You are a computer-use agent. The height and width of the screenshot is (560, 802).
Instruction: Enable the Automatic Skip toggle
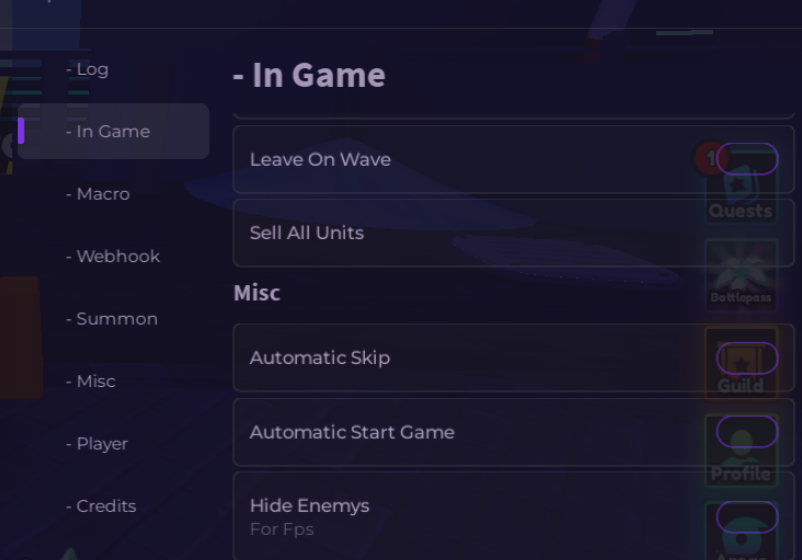747,358
